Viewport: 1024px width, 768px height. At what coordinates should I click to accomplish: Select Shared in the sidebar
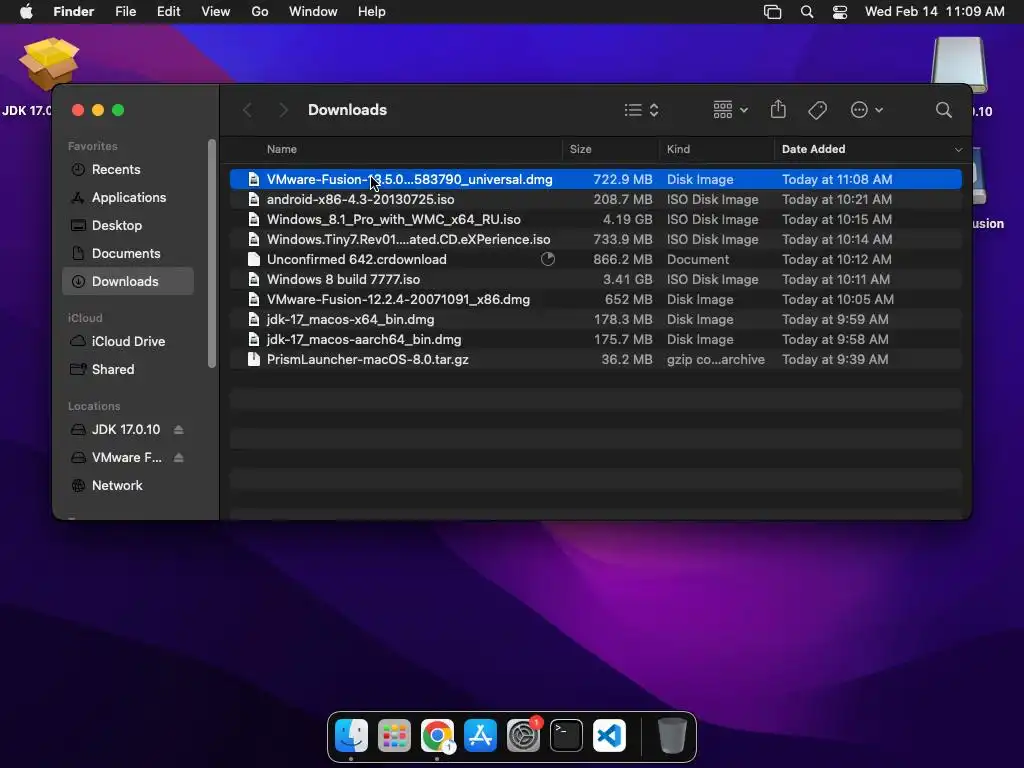tap(128, 369)
